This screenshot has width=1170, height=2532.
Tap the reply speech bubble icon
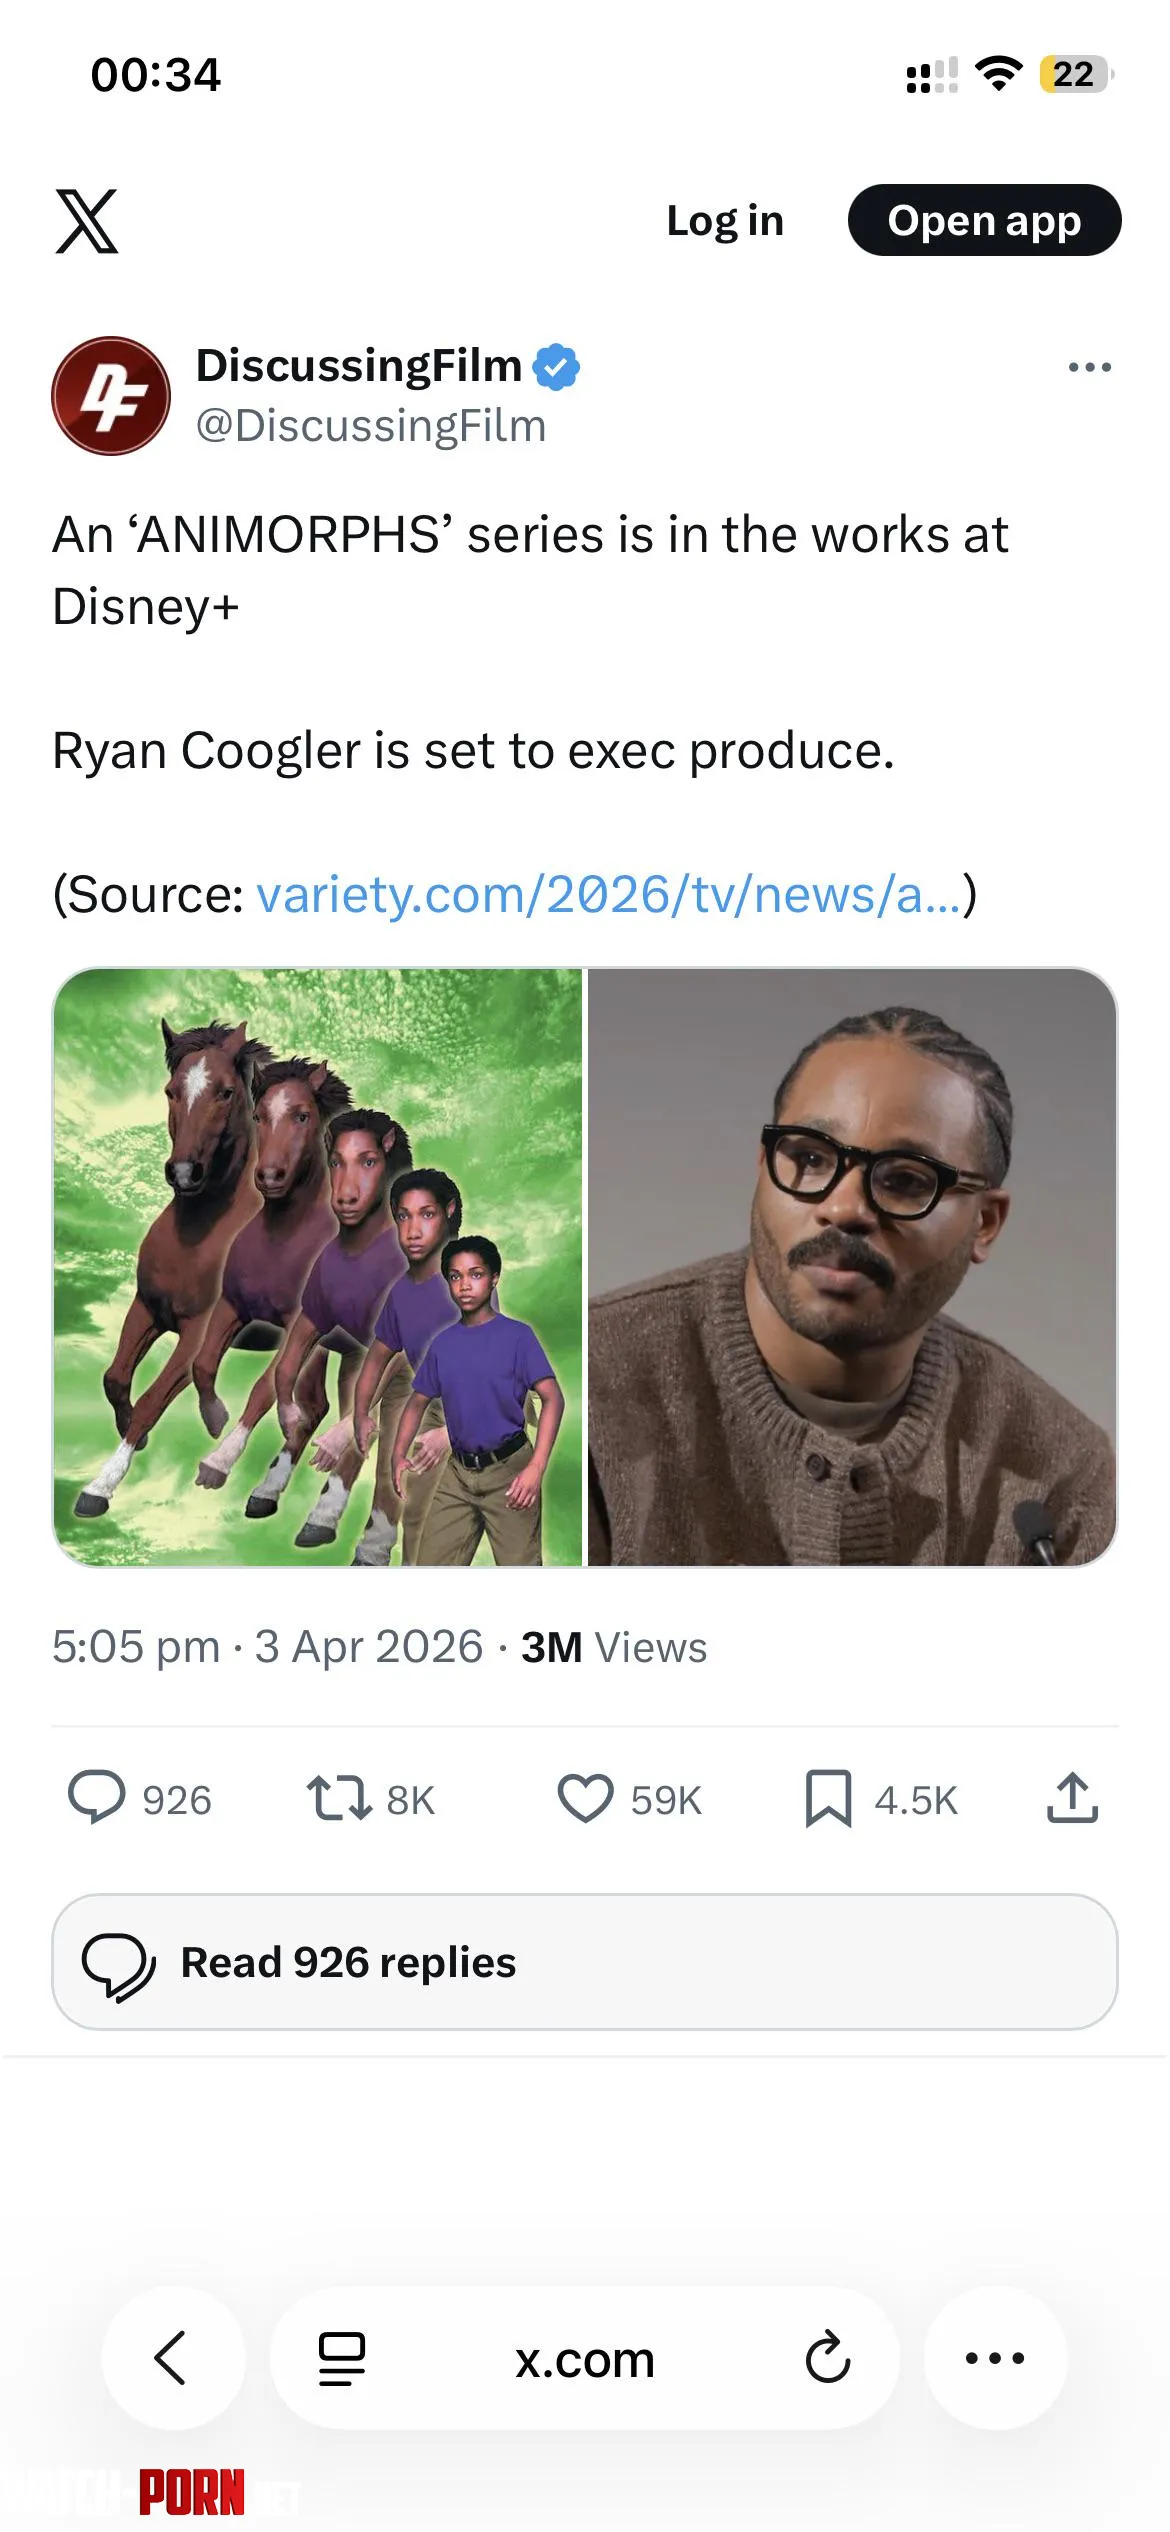(97, 1798)
